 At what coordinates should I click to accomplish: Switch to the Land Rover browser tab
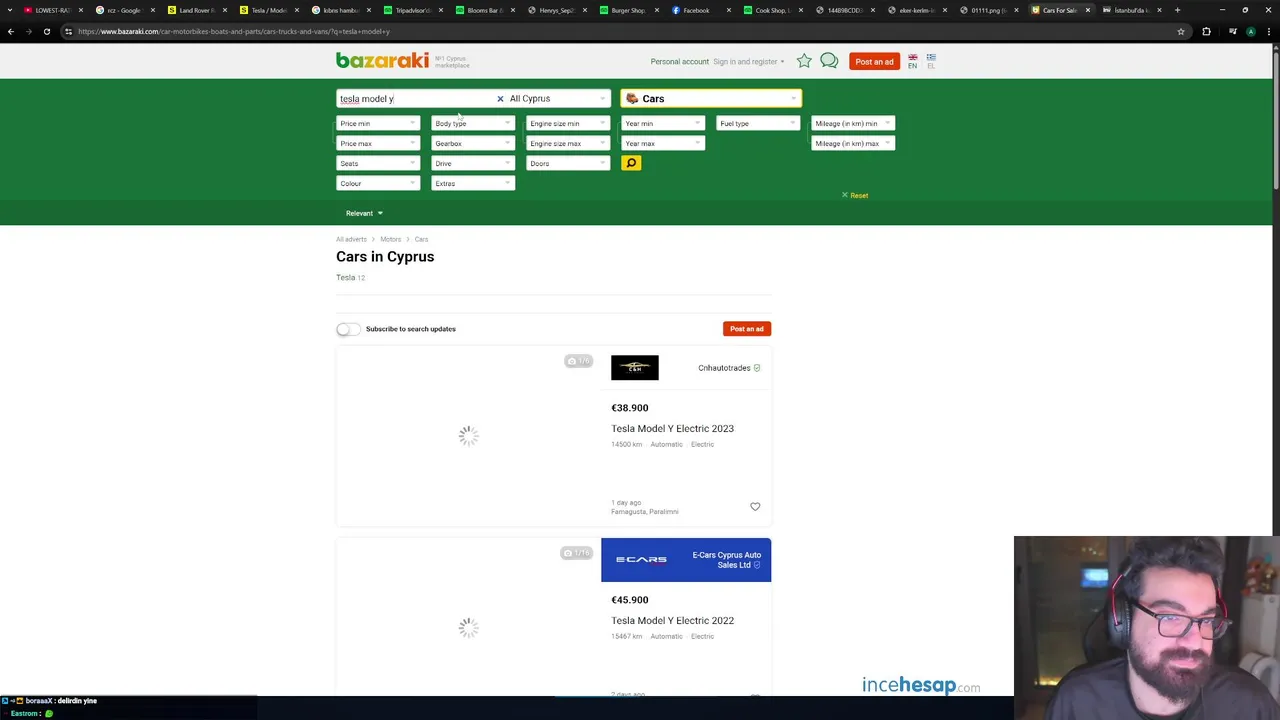point(197,10)
